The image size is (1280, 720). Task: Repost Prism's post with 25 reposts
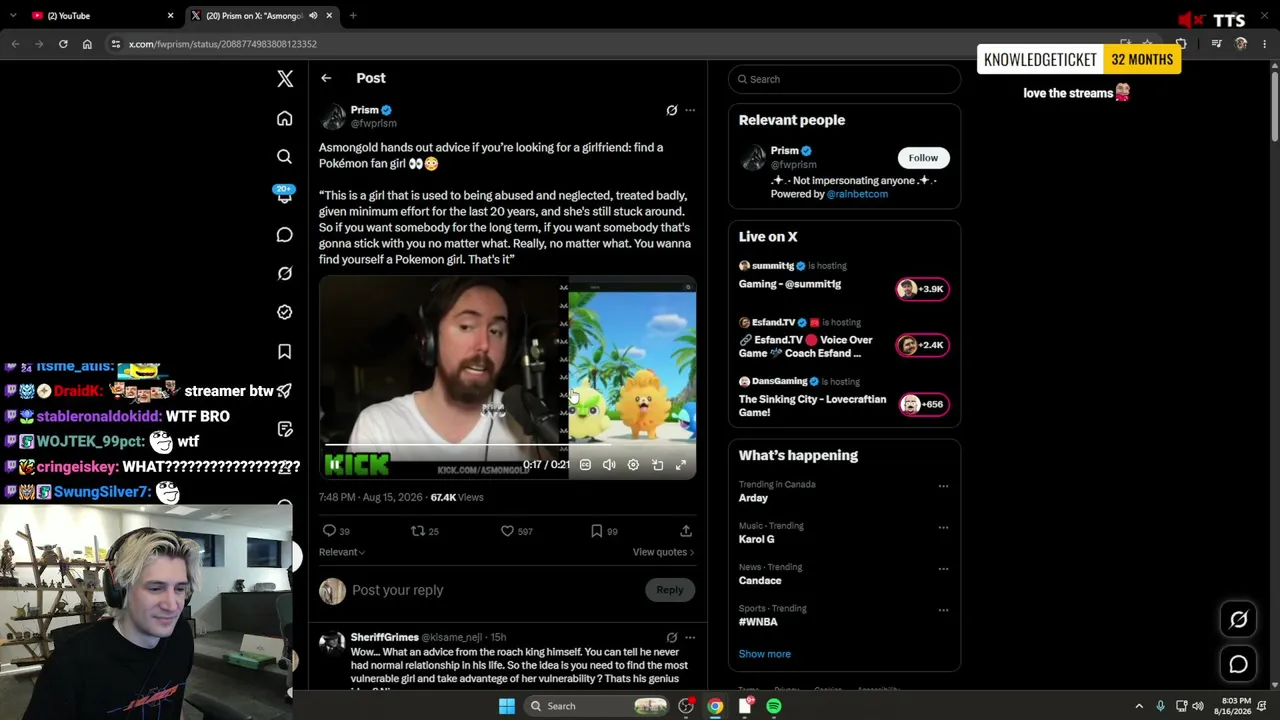click(x=418, y=531)
